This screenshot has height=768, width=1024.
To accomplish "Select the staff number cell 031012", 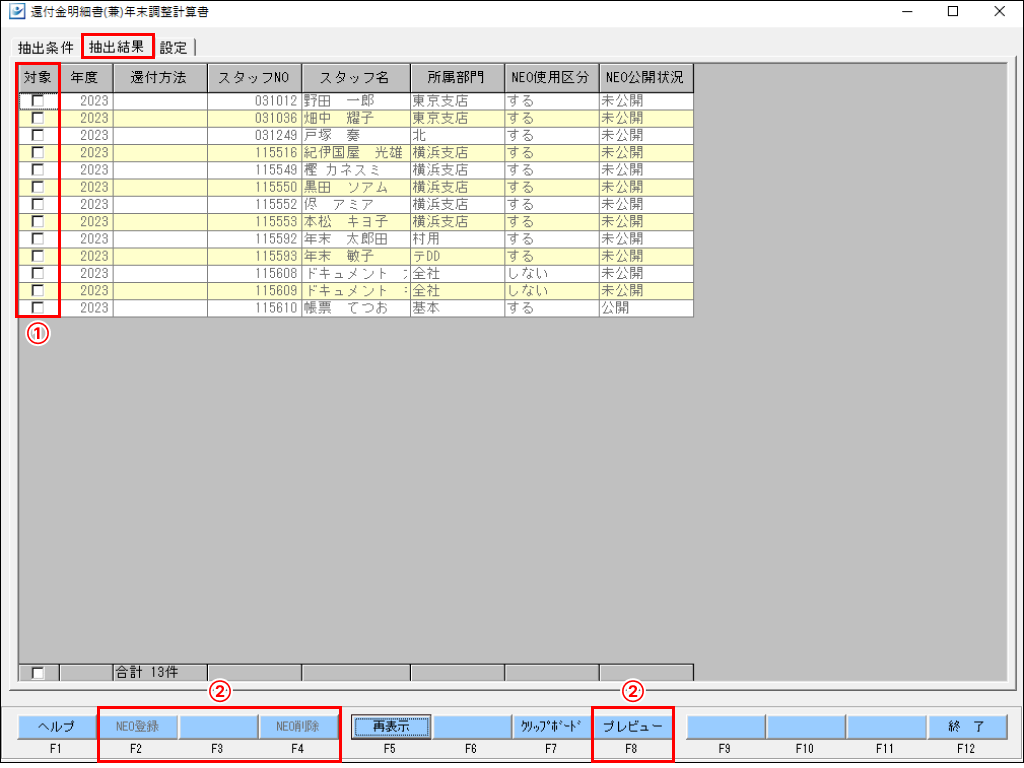I will click(255, 101).
